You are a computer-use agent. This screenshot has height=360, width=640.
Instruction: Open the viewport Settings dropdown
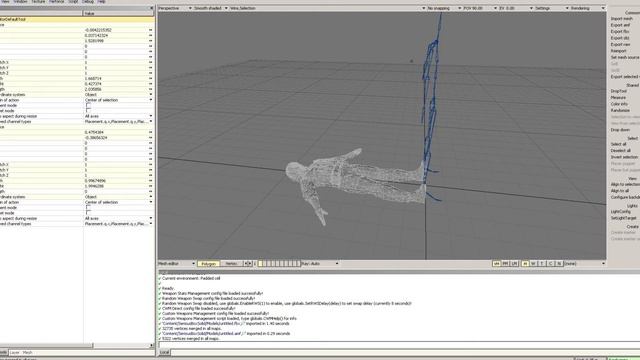click(x=552, y=8)
